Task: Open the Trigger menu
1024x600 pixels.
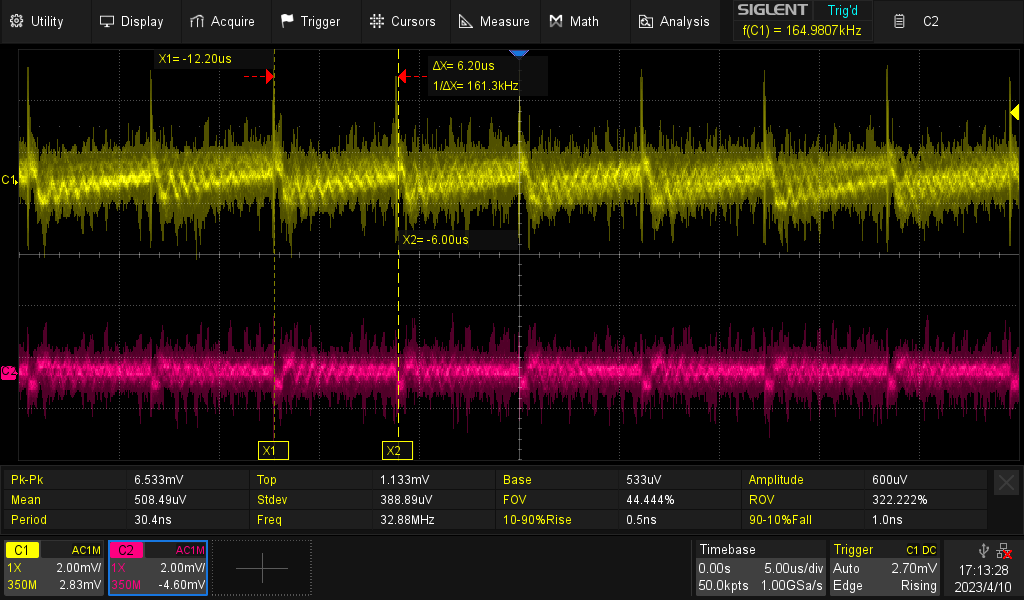Action: 311,22
